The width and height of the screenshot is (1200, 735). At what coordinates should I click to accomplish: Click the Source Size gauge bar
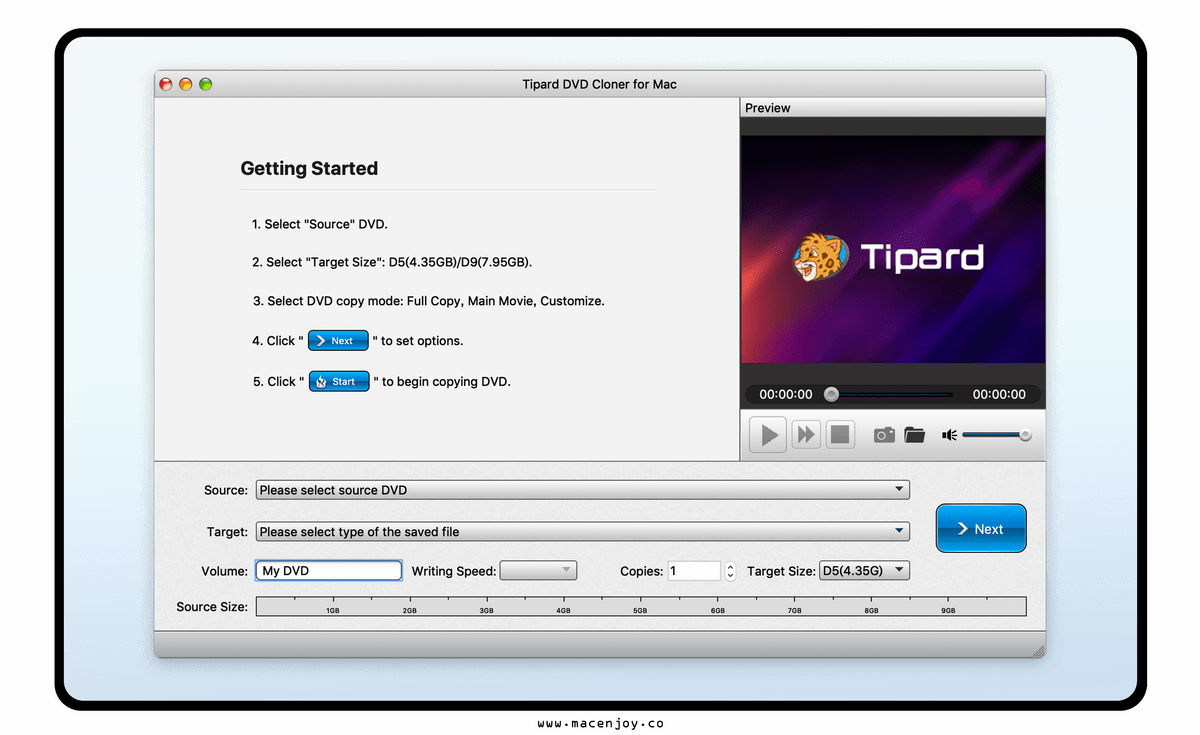coord(641,606)
